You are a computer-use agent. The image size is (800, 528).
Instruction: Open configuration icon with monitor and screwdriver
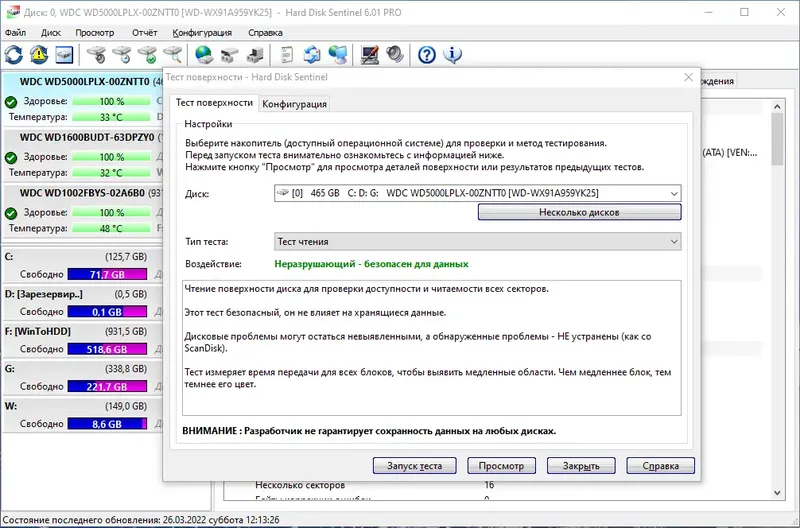(369, 55)
